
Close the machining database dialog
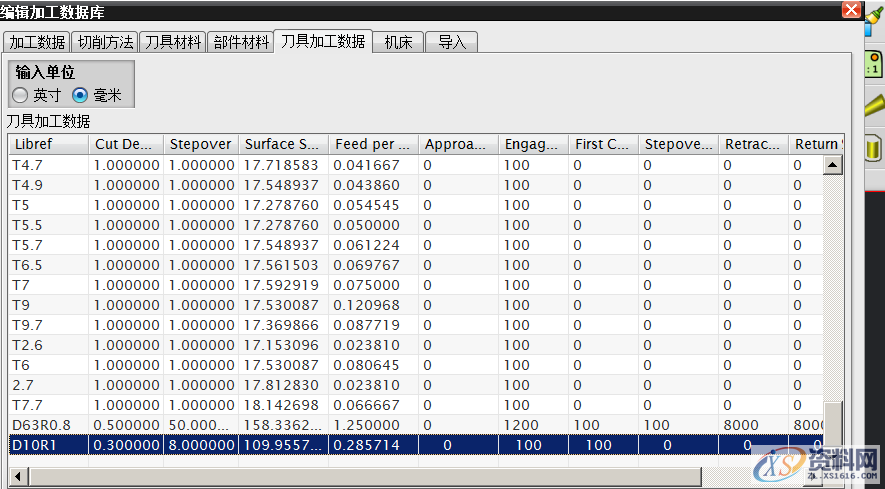click(x=851, y=10)
